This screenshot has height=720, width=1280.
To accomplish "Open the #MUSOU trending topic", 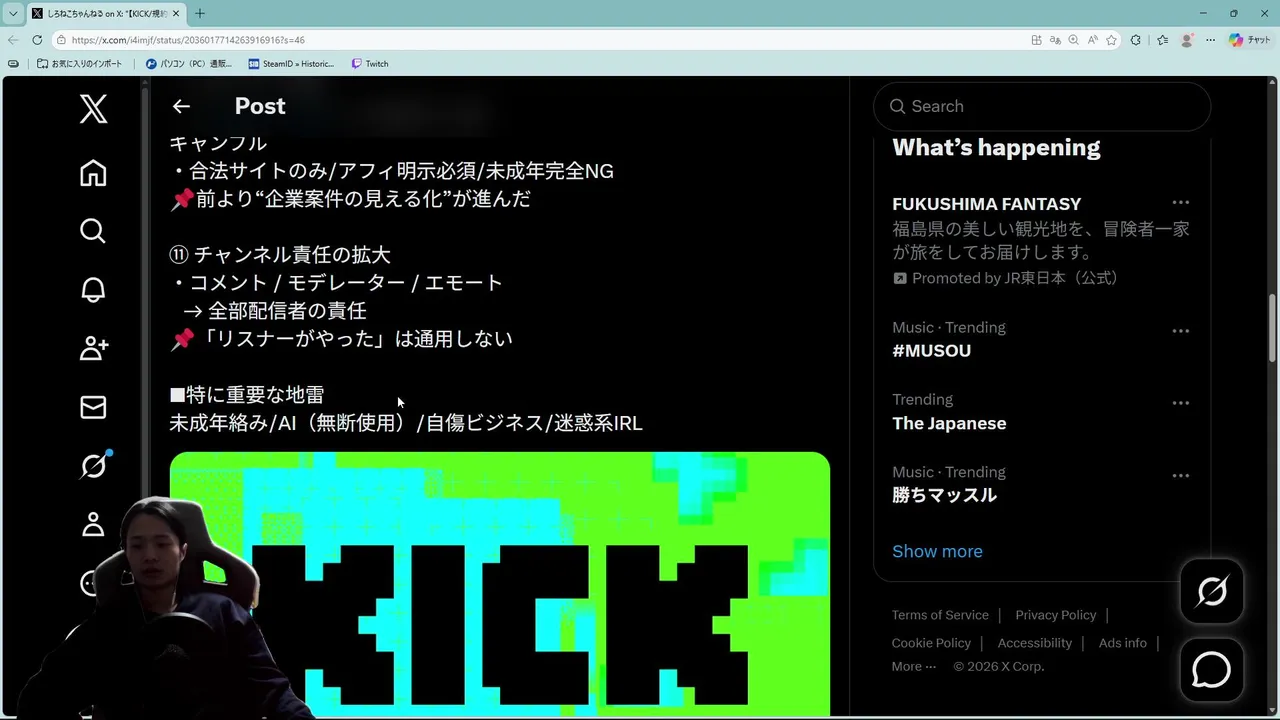I will 1041,339.
